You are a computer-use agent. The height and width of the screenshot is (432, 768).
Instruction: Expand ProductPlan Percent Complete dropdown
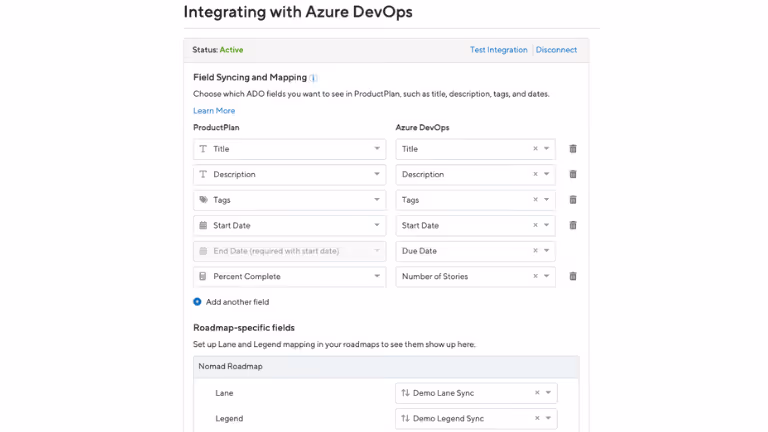(377, 276)
